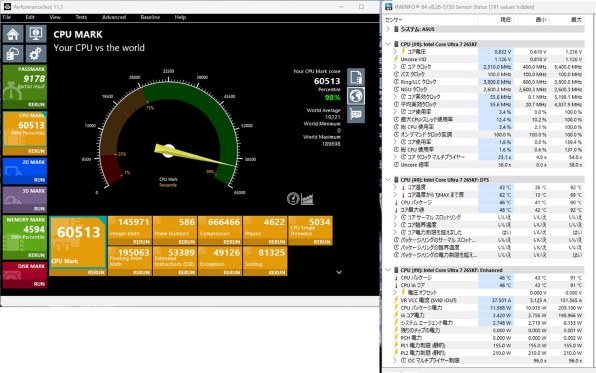Select the Ring/LLC クロック row
The width and height of the screenshot is (596, 373).
tap(488, 82)
